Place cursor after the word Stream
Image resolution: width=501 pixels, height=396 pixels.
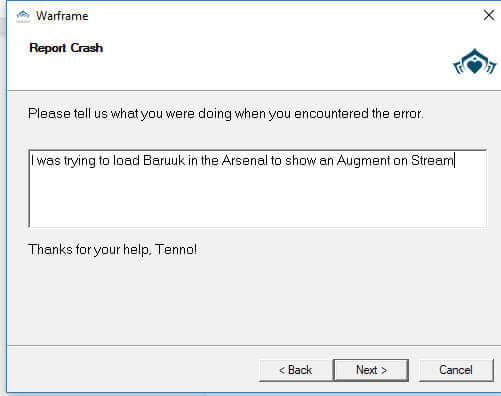tap(454, 161)
